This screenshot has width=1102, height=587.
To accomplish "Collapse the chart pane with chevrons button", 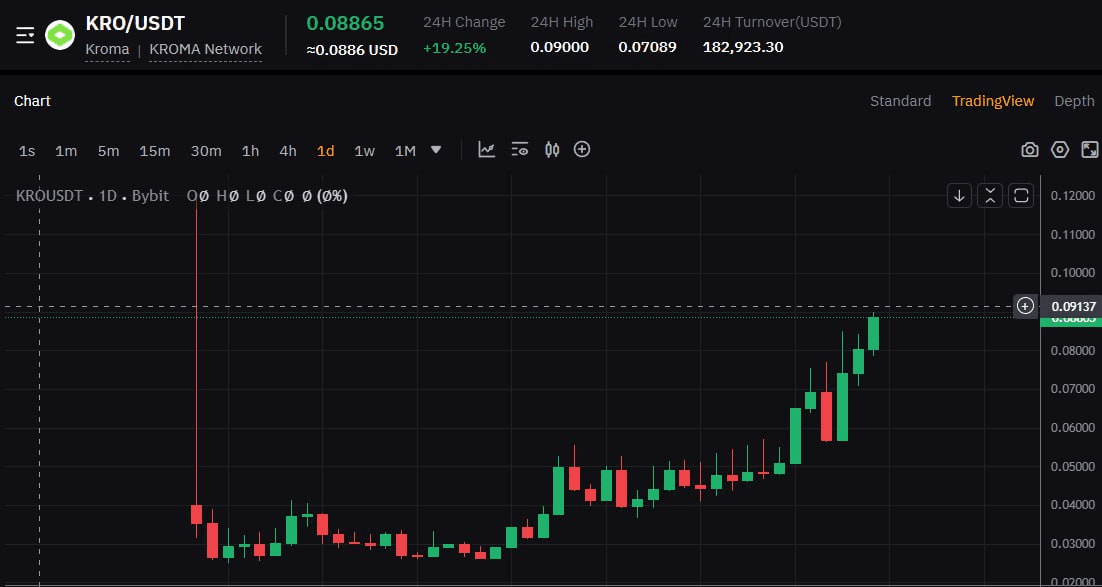I will coord(990,196).
